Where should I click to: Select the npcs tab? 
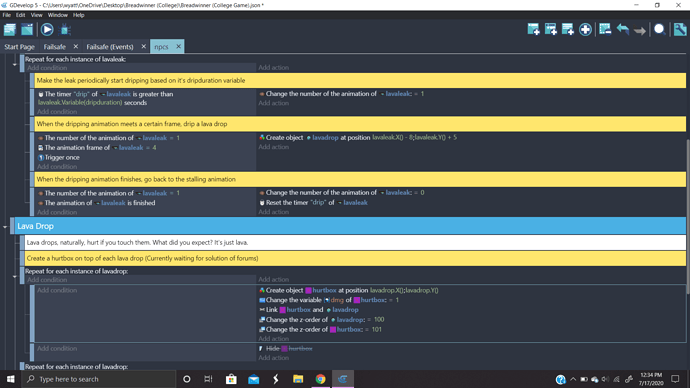point(161,47)
